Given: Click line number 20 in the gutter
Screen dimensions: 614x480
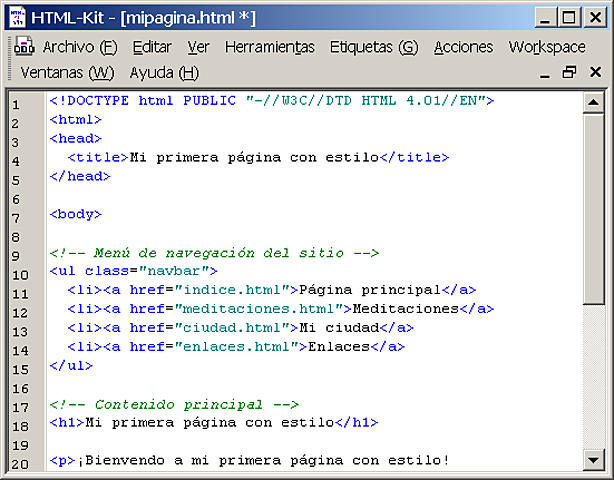Looking at the screenshot, I should (x=20, y=465).
